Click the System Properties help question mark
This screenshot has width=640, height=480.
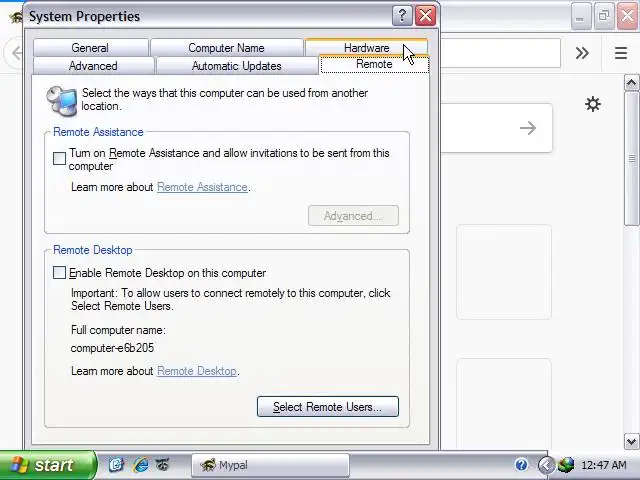(402, 16)
